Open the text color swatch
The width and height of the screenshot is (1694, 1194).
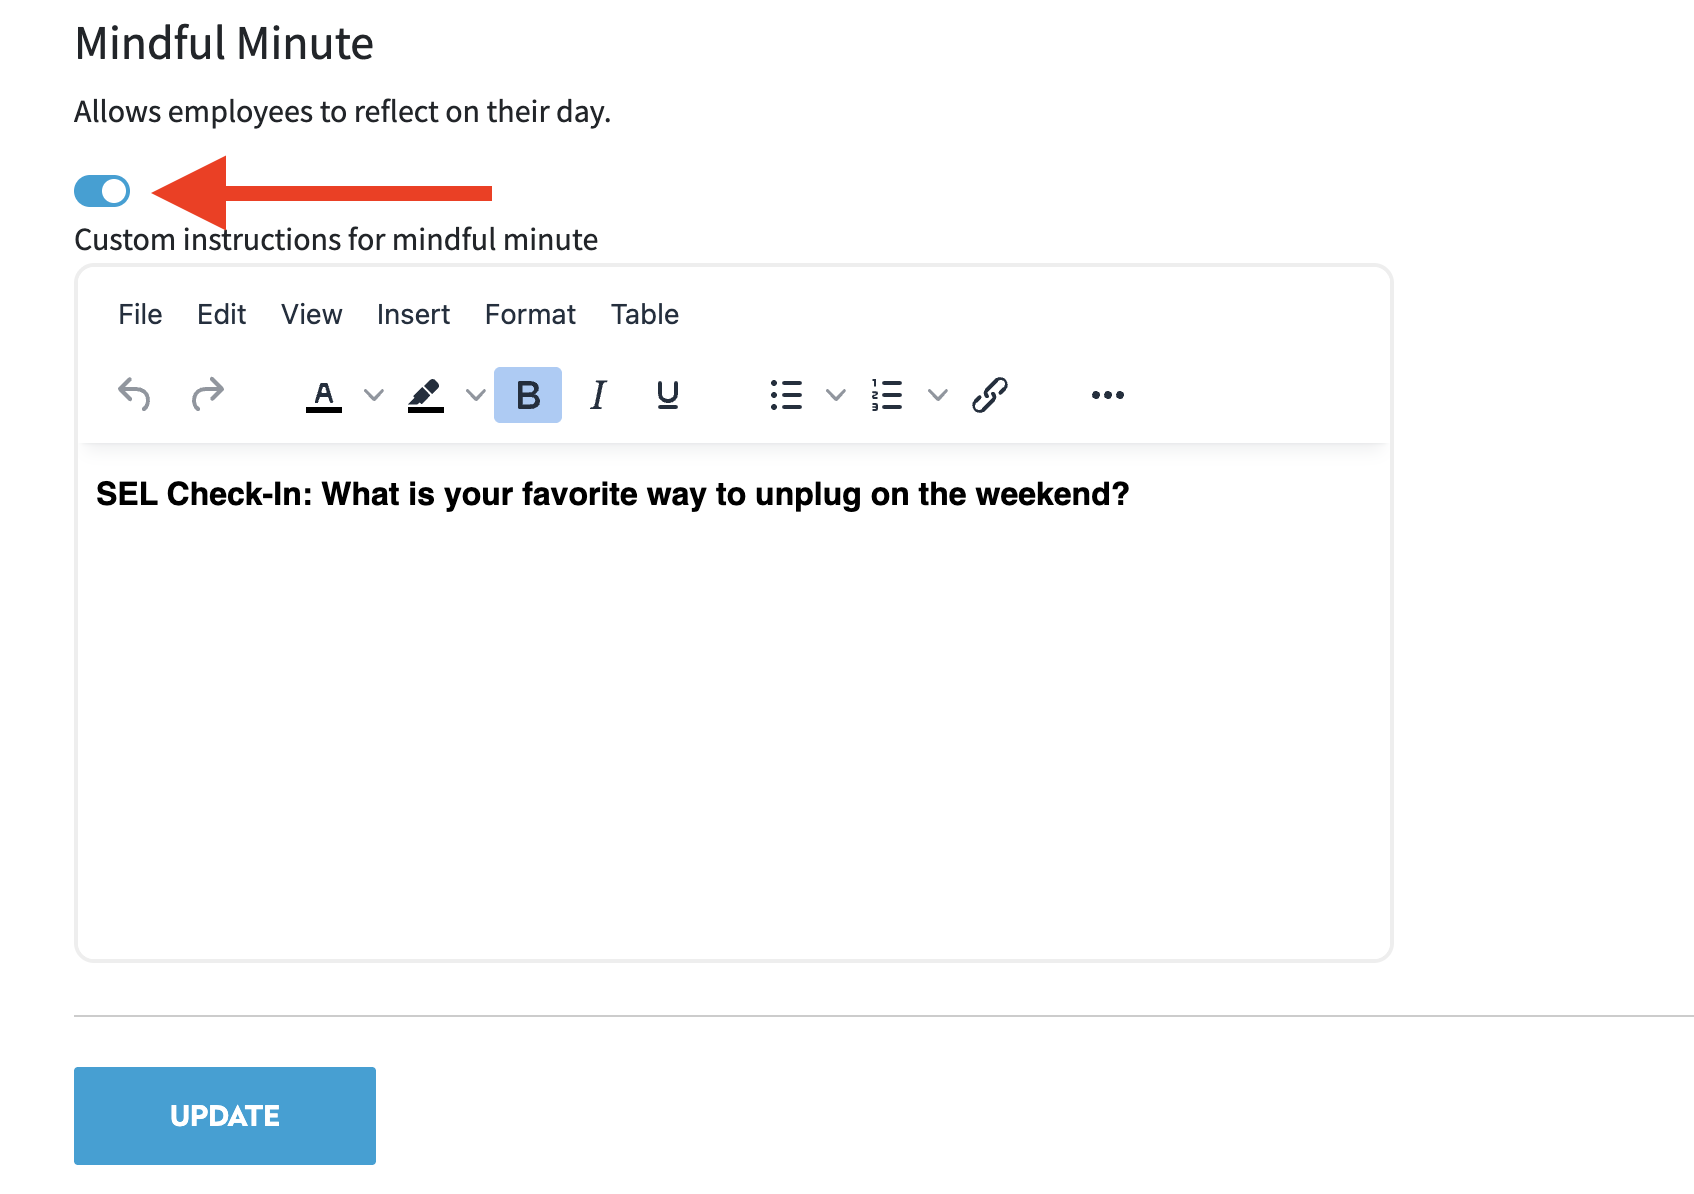pos(322,394)
